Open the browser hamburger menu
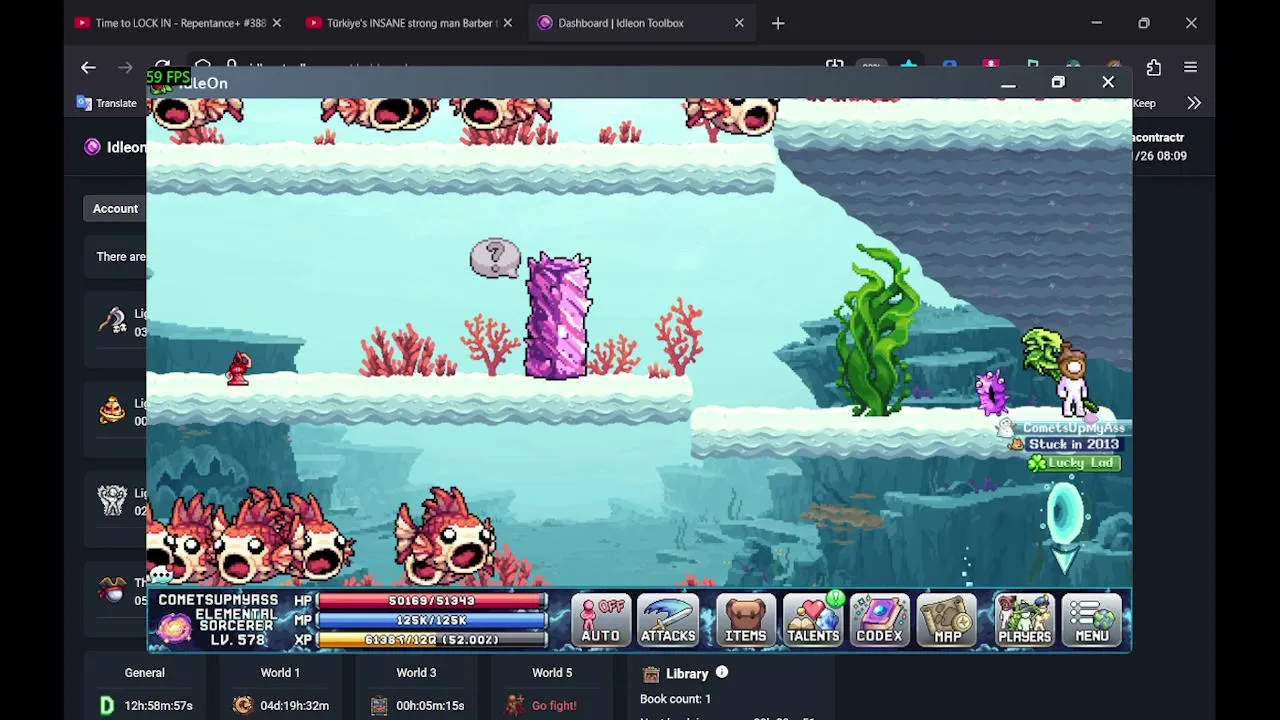Viewport: 1280px width, 720px height. [1190, 67]
